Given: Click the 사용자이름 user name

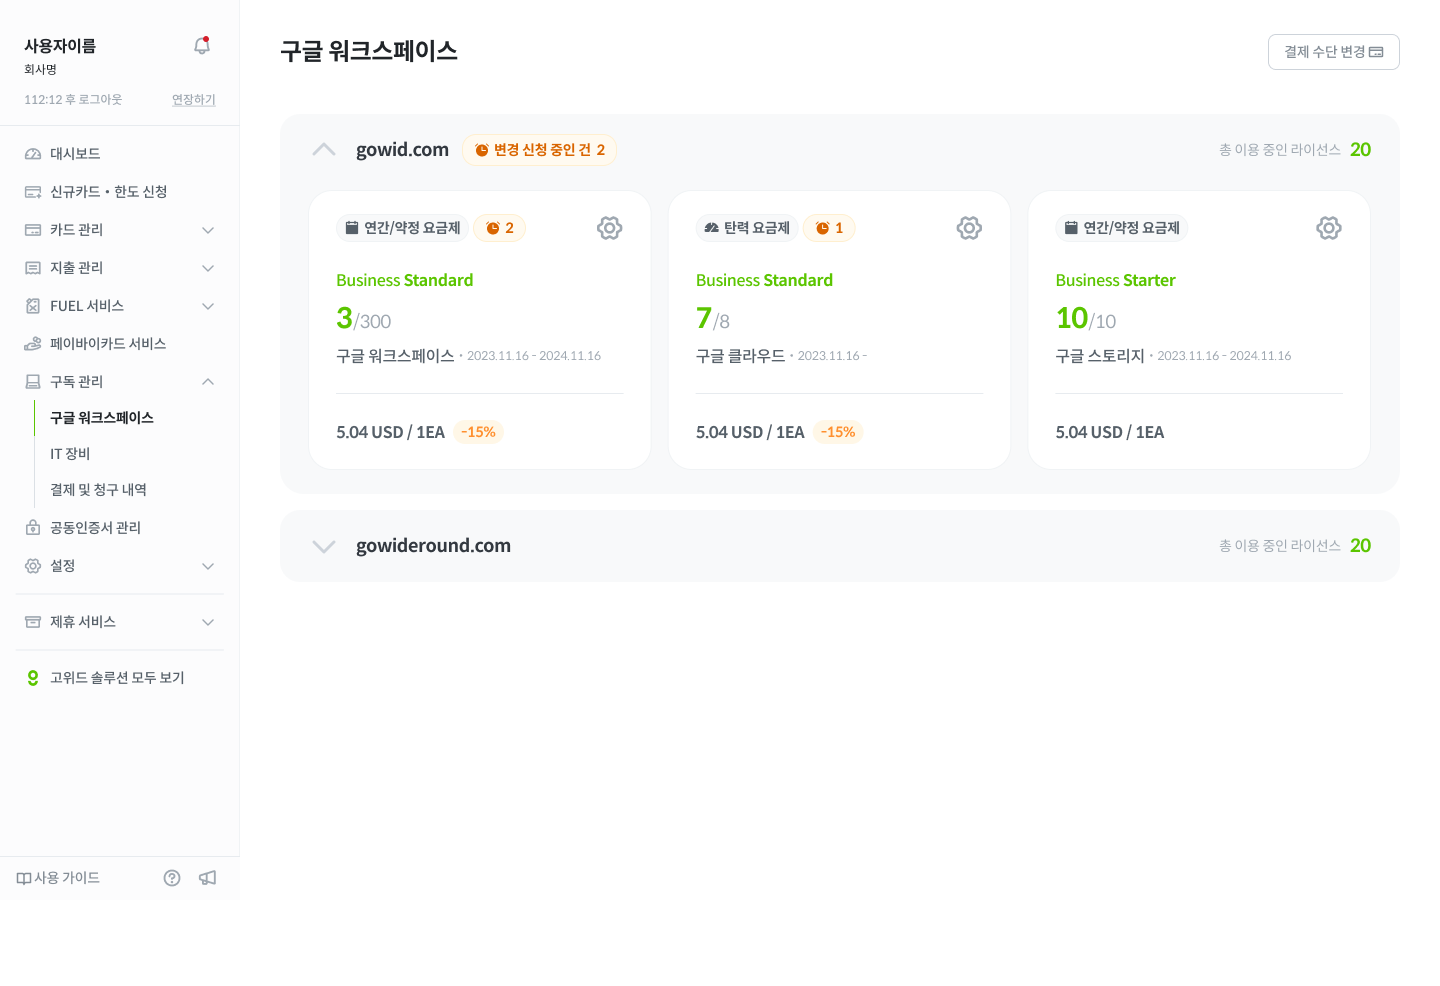Looking at the screenshot, I should coord(60,46).
